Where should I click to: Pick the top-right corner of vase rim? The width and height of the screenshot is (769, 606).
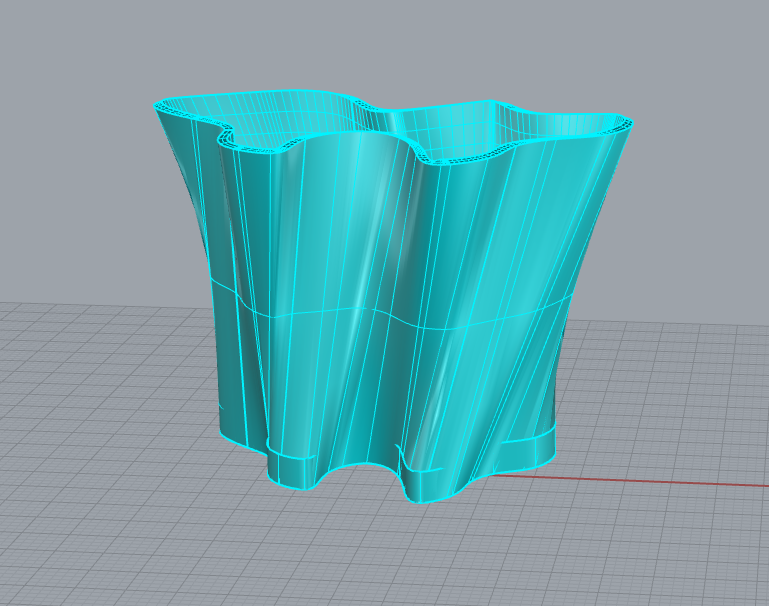pyautogui.click(x=630, y=123)
